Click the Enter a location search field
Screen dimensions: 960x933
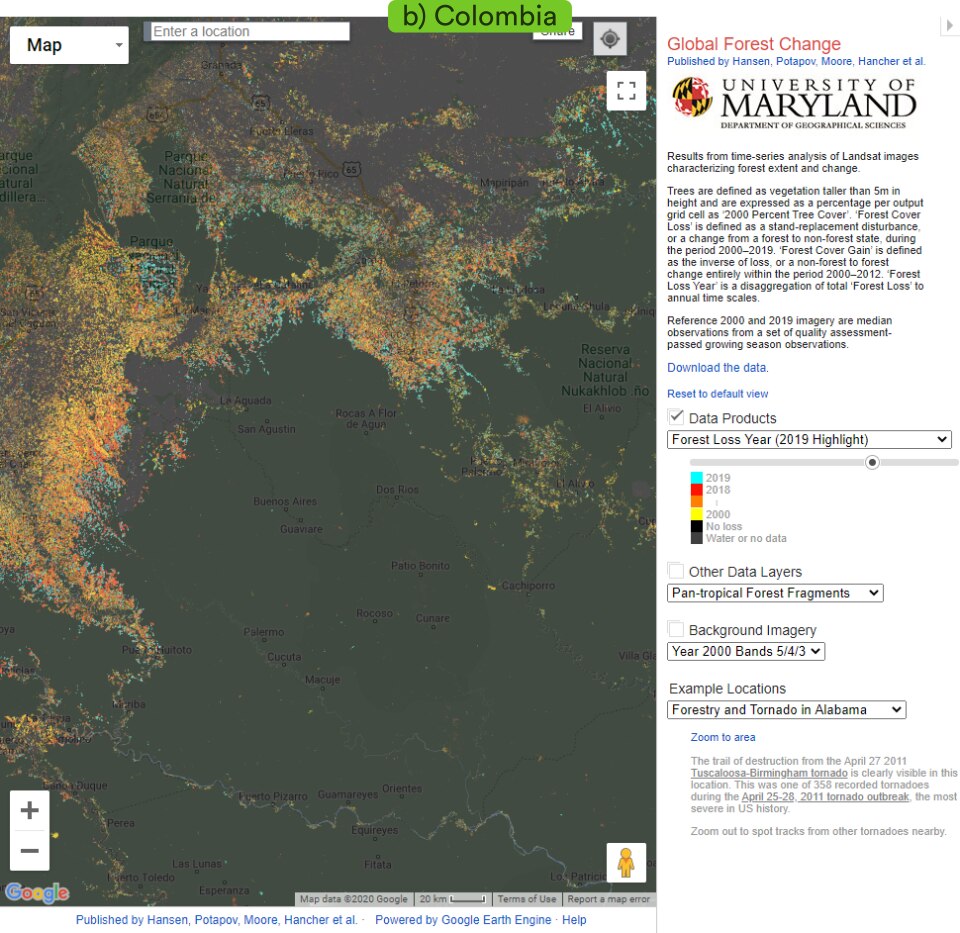[249, 31]
